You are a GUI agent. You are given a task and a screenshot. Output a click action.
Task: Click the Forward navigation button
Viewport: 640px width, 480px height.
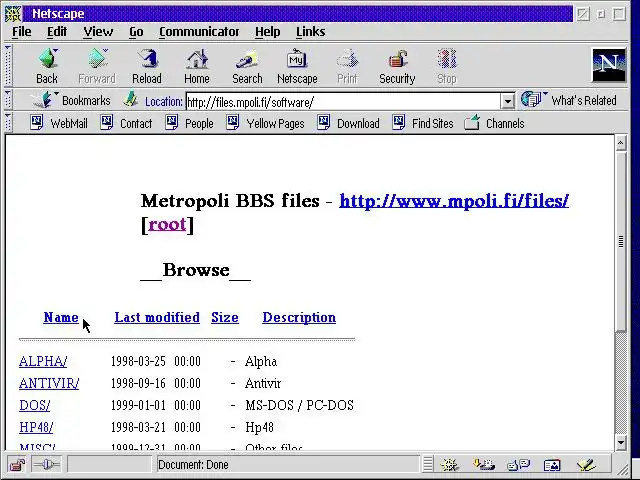point(97,66)
